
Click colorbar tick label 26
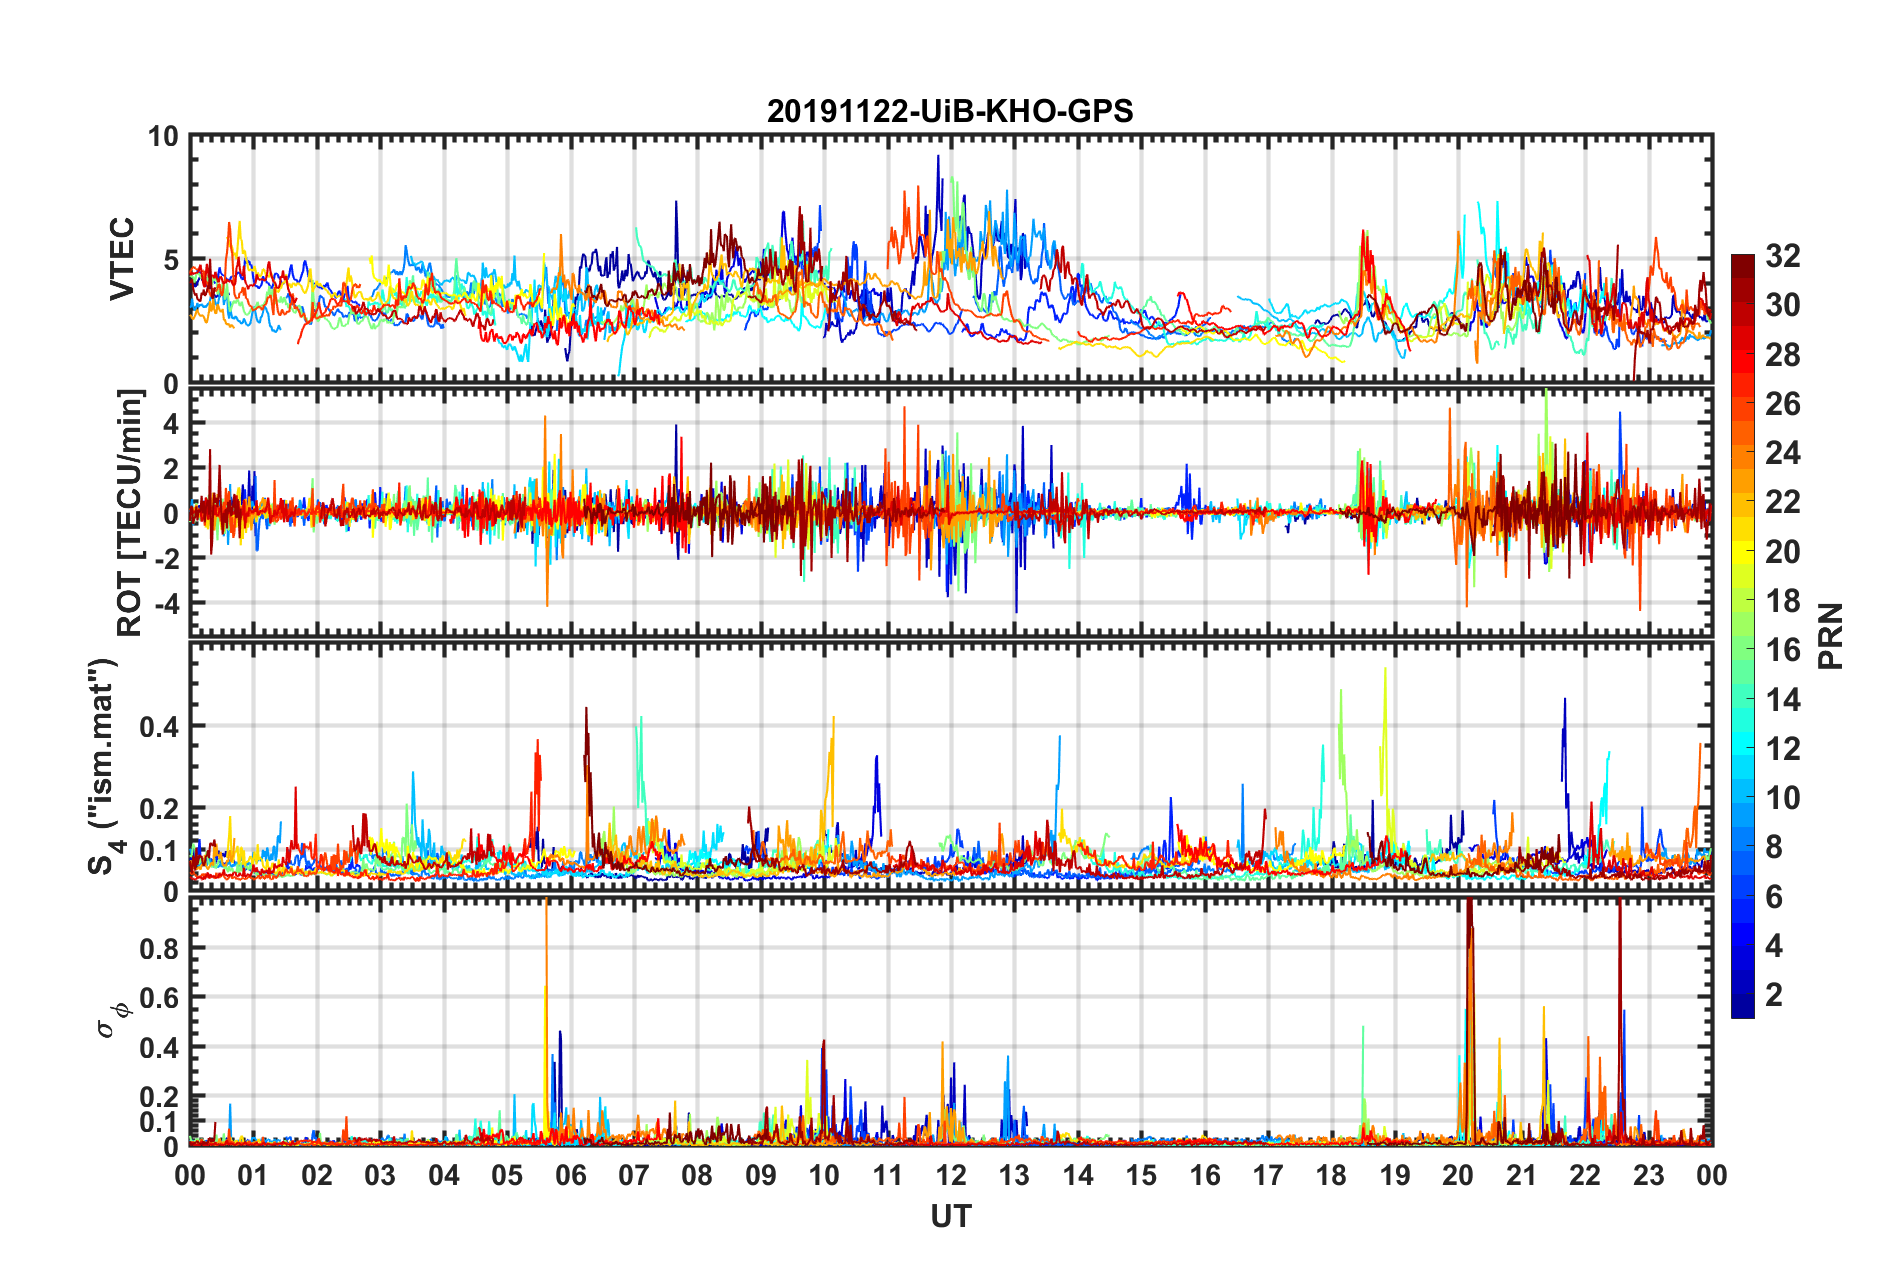[1782, 404]
